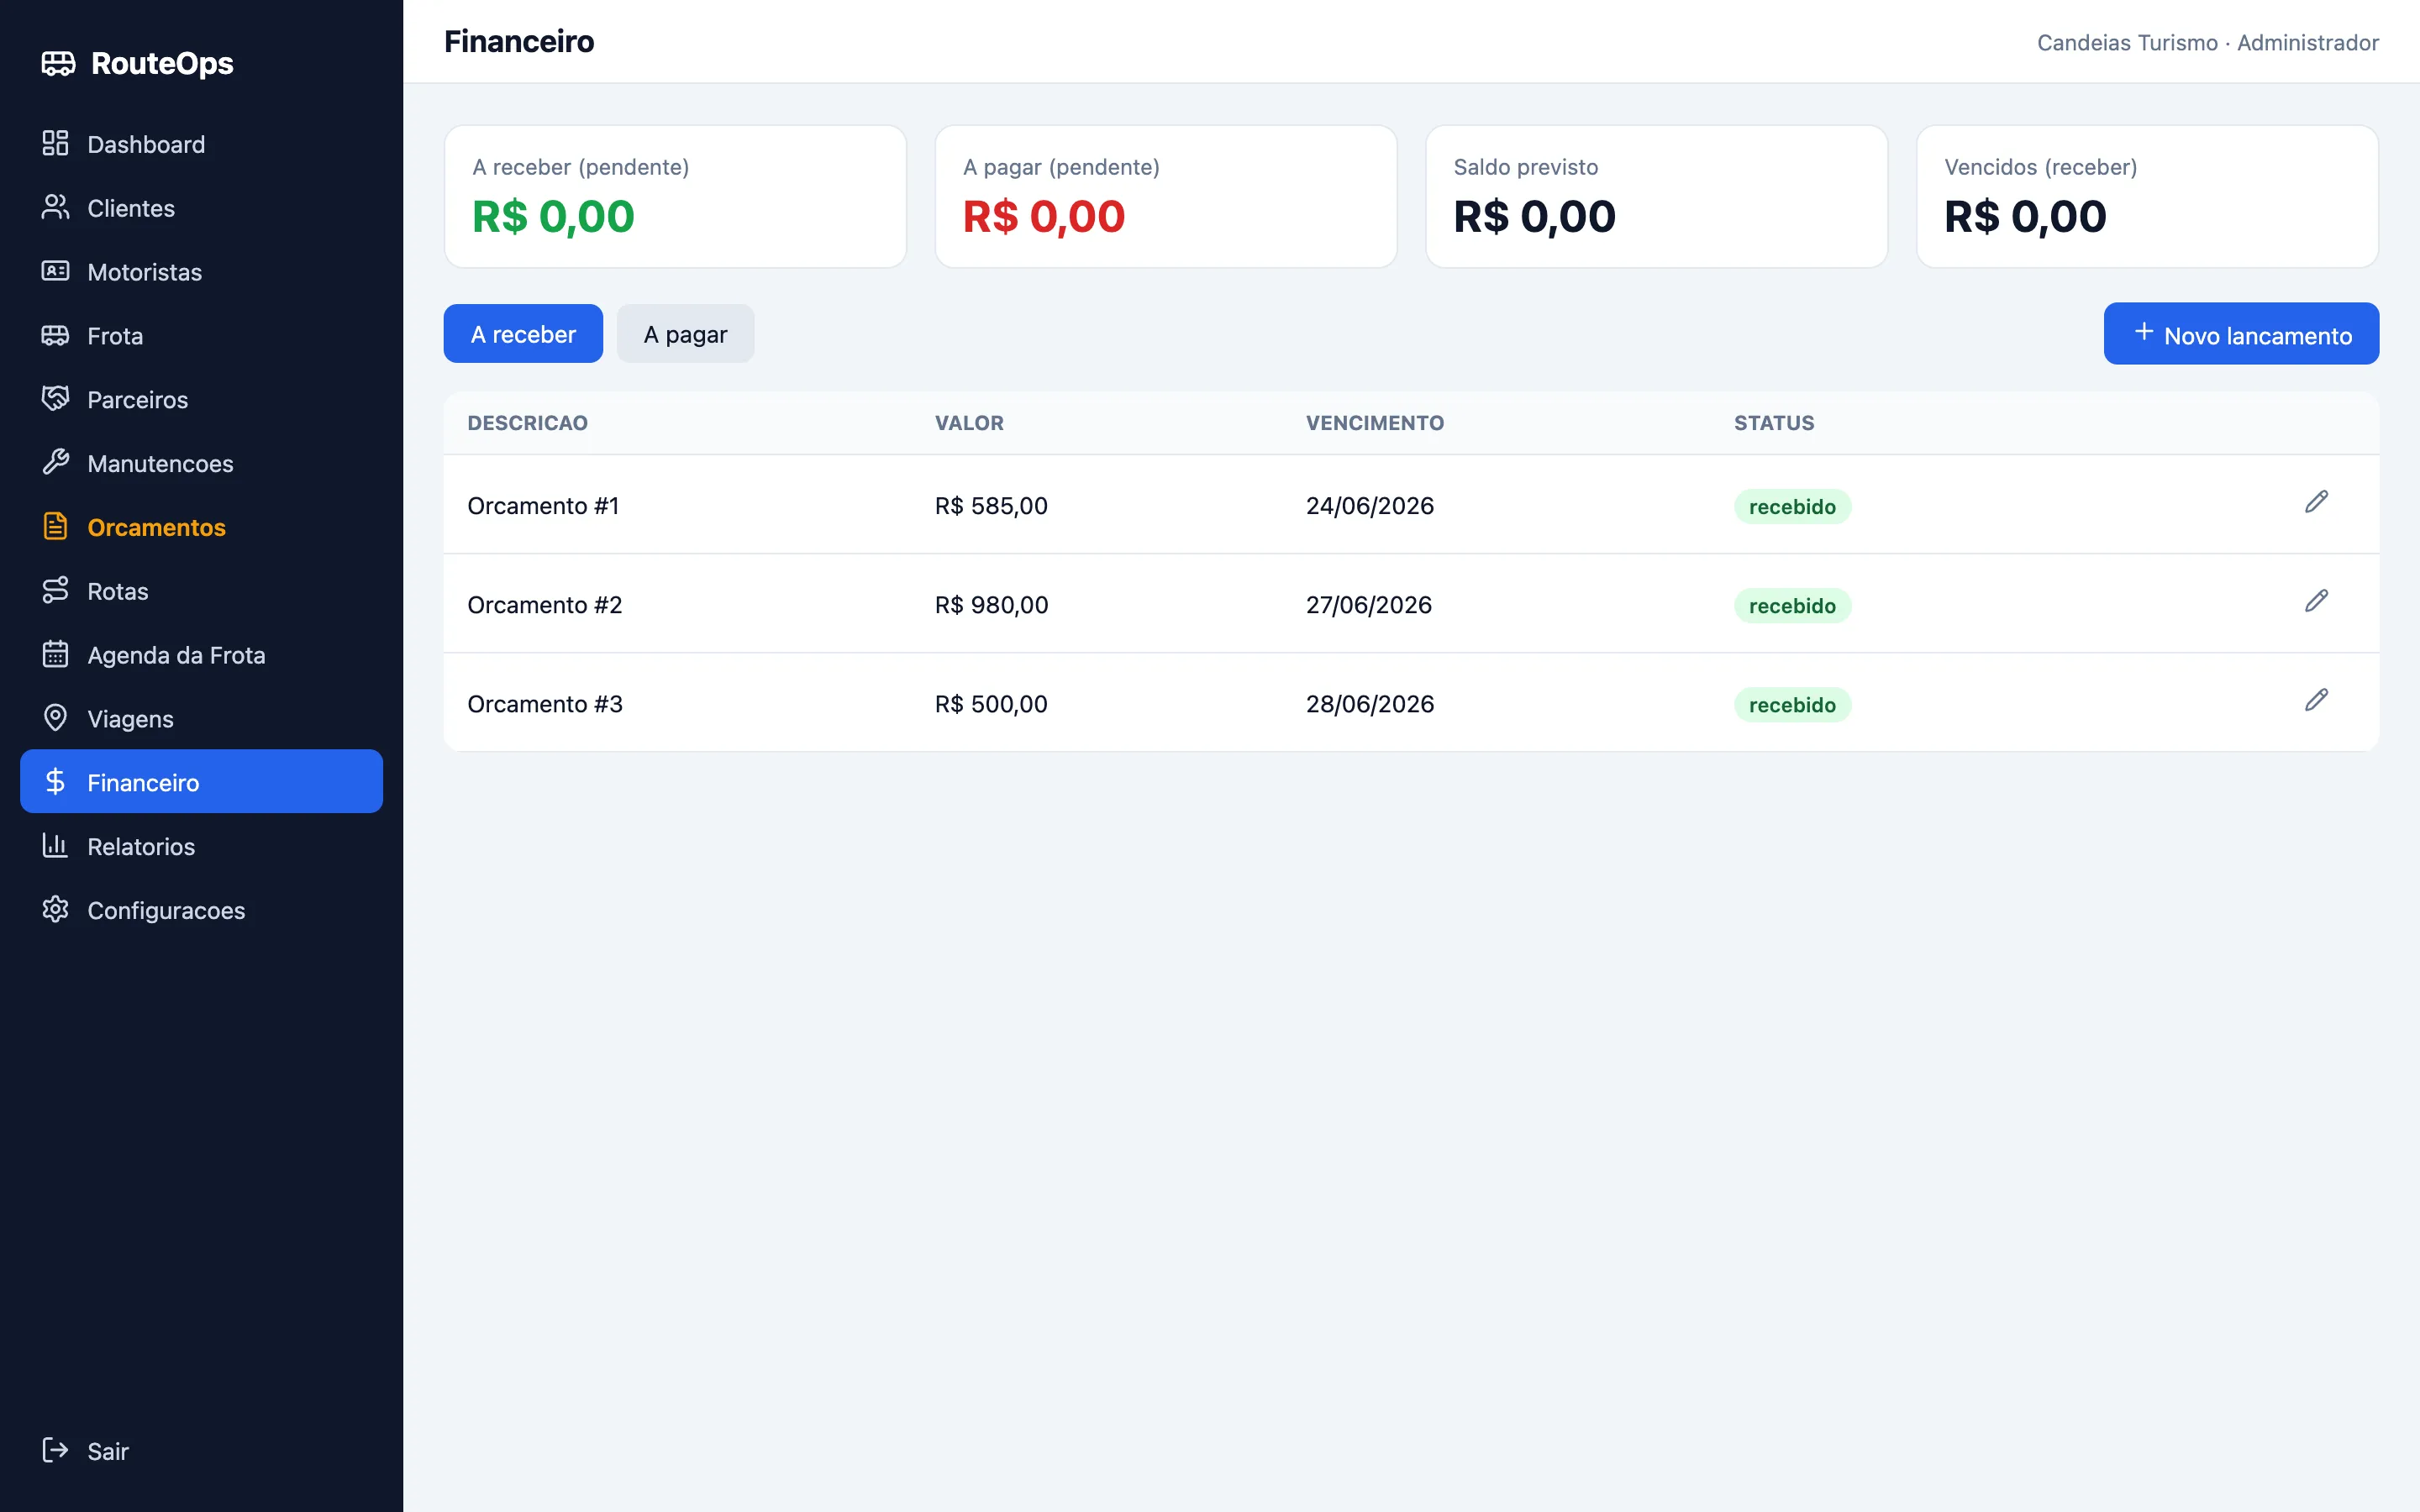
Task: Click the Sair logout arrow icon
Action: (55, 1450)
